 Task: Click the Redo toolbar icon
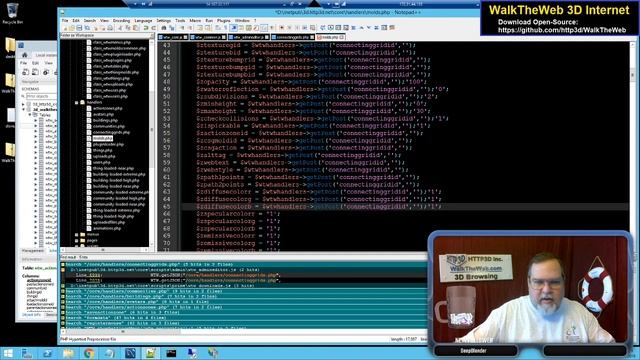[153, 28]
